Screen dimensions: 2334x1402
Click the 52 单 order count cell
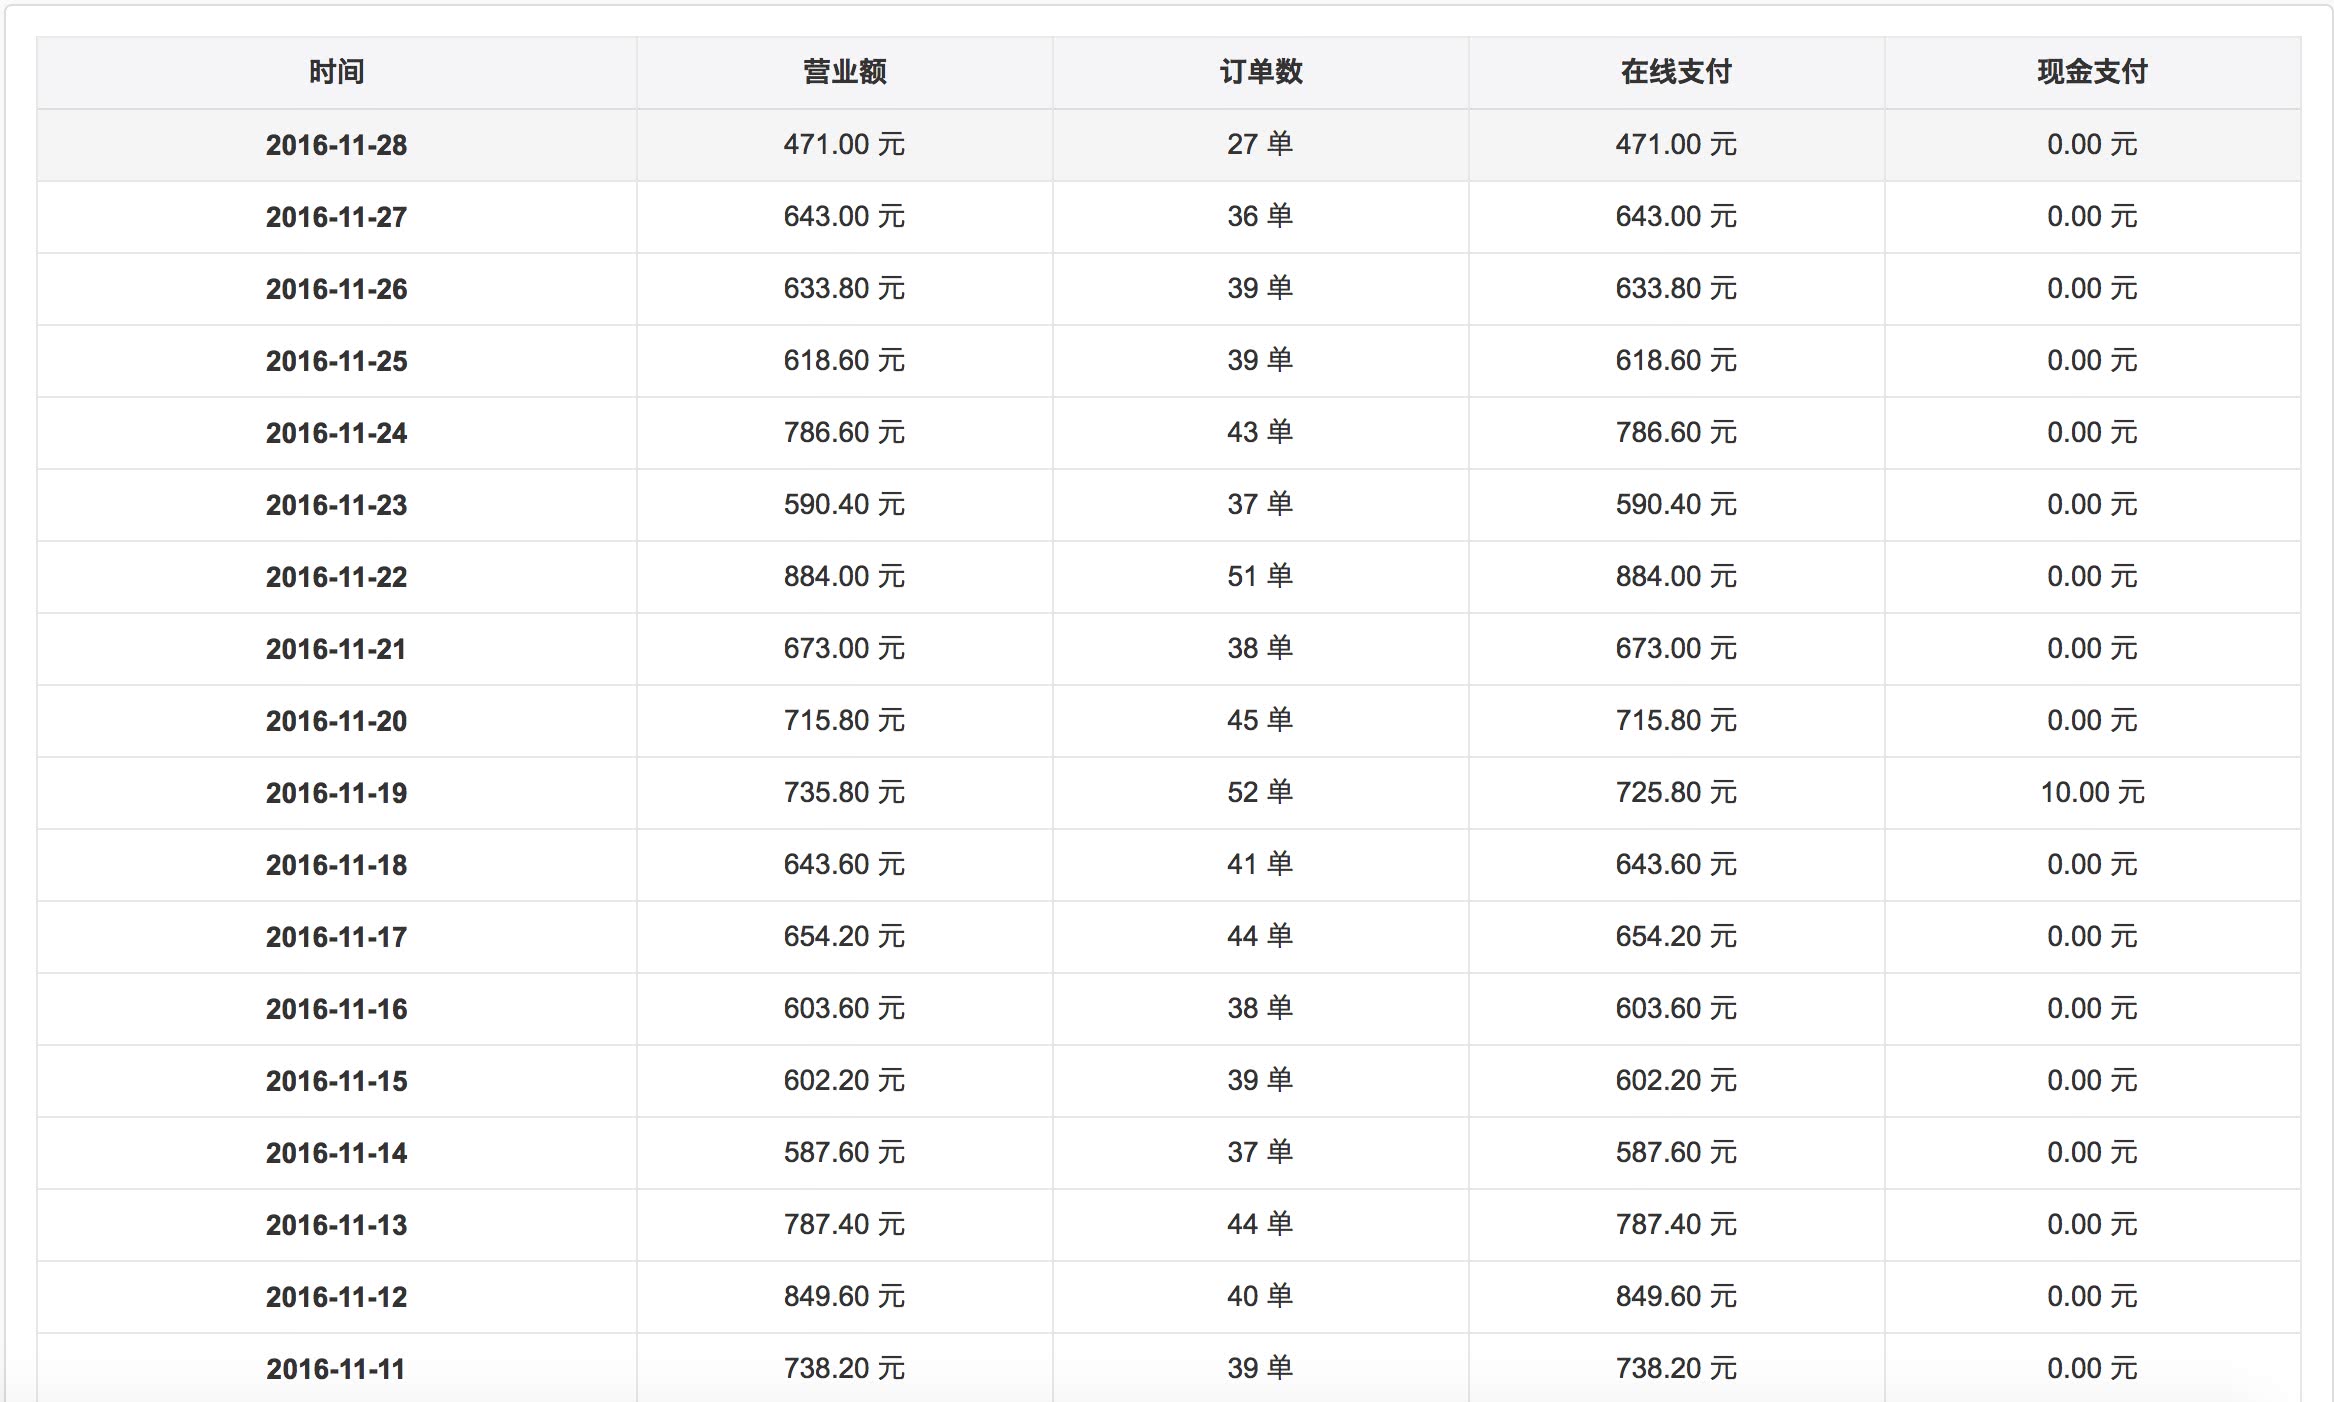1260,793
